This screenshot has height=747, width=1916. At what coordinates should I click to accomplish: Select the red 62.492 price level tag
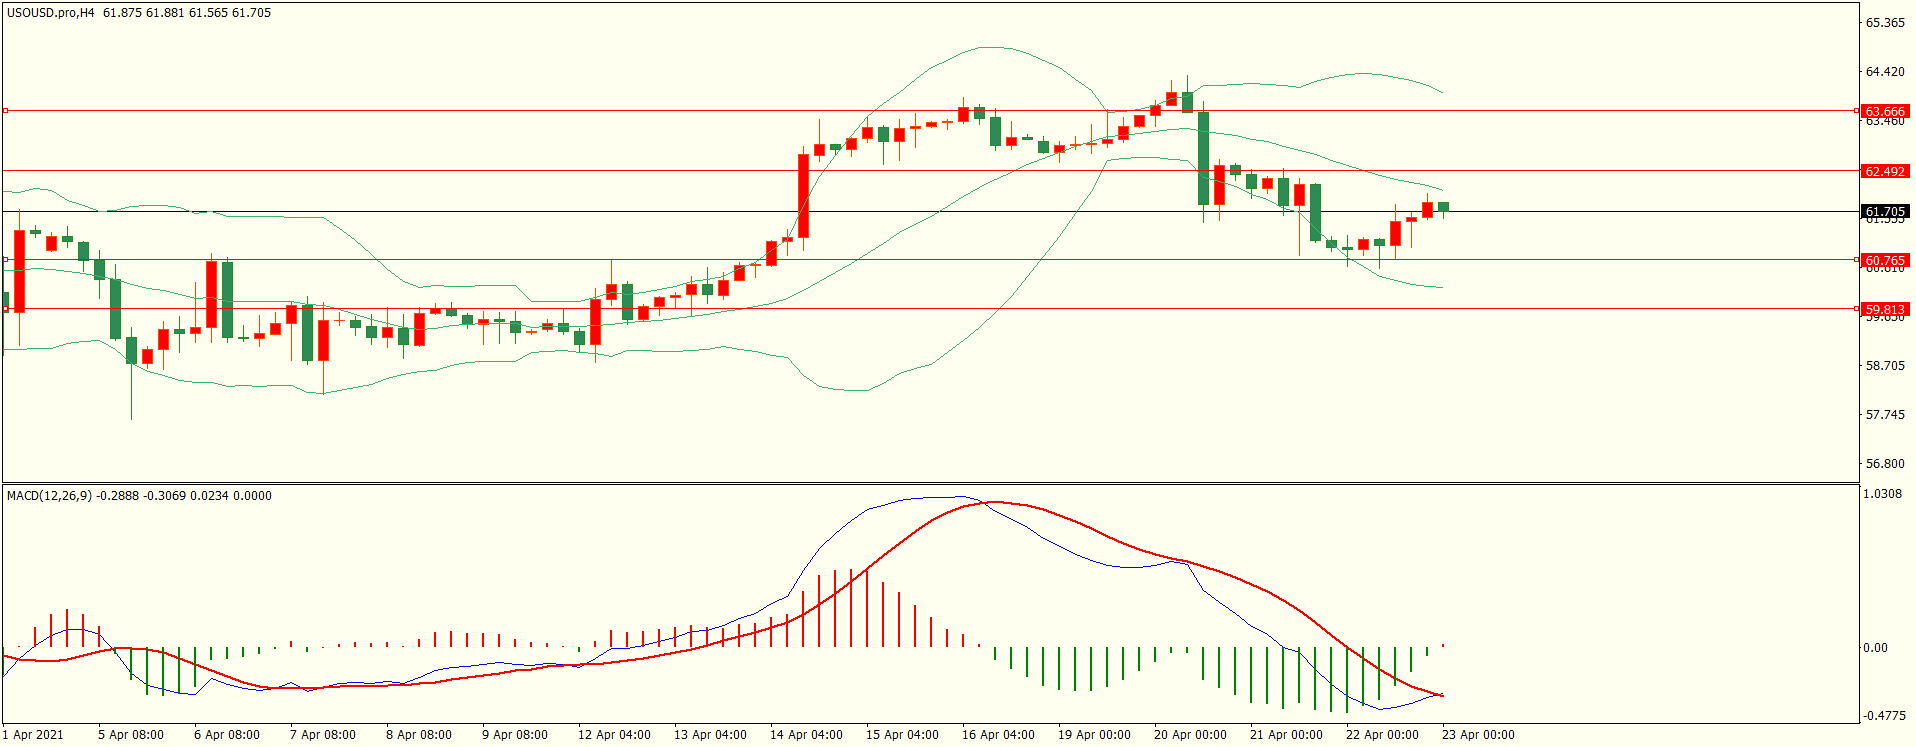pos(1885,171)
